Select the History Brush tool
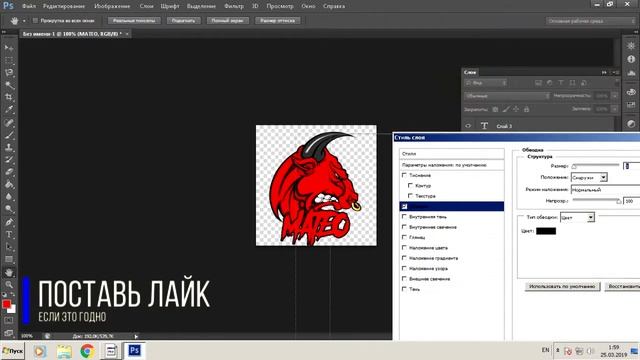 [x=9, y=160]
